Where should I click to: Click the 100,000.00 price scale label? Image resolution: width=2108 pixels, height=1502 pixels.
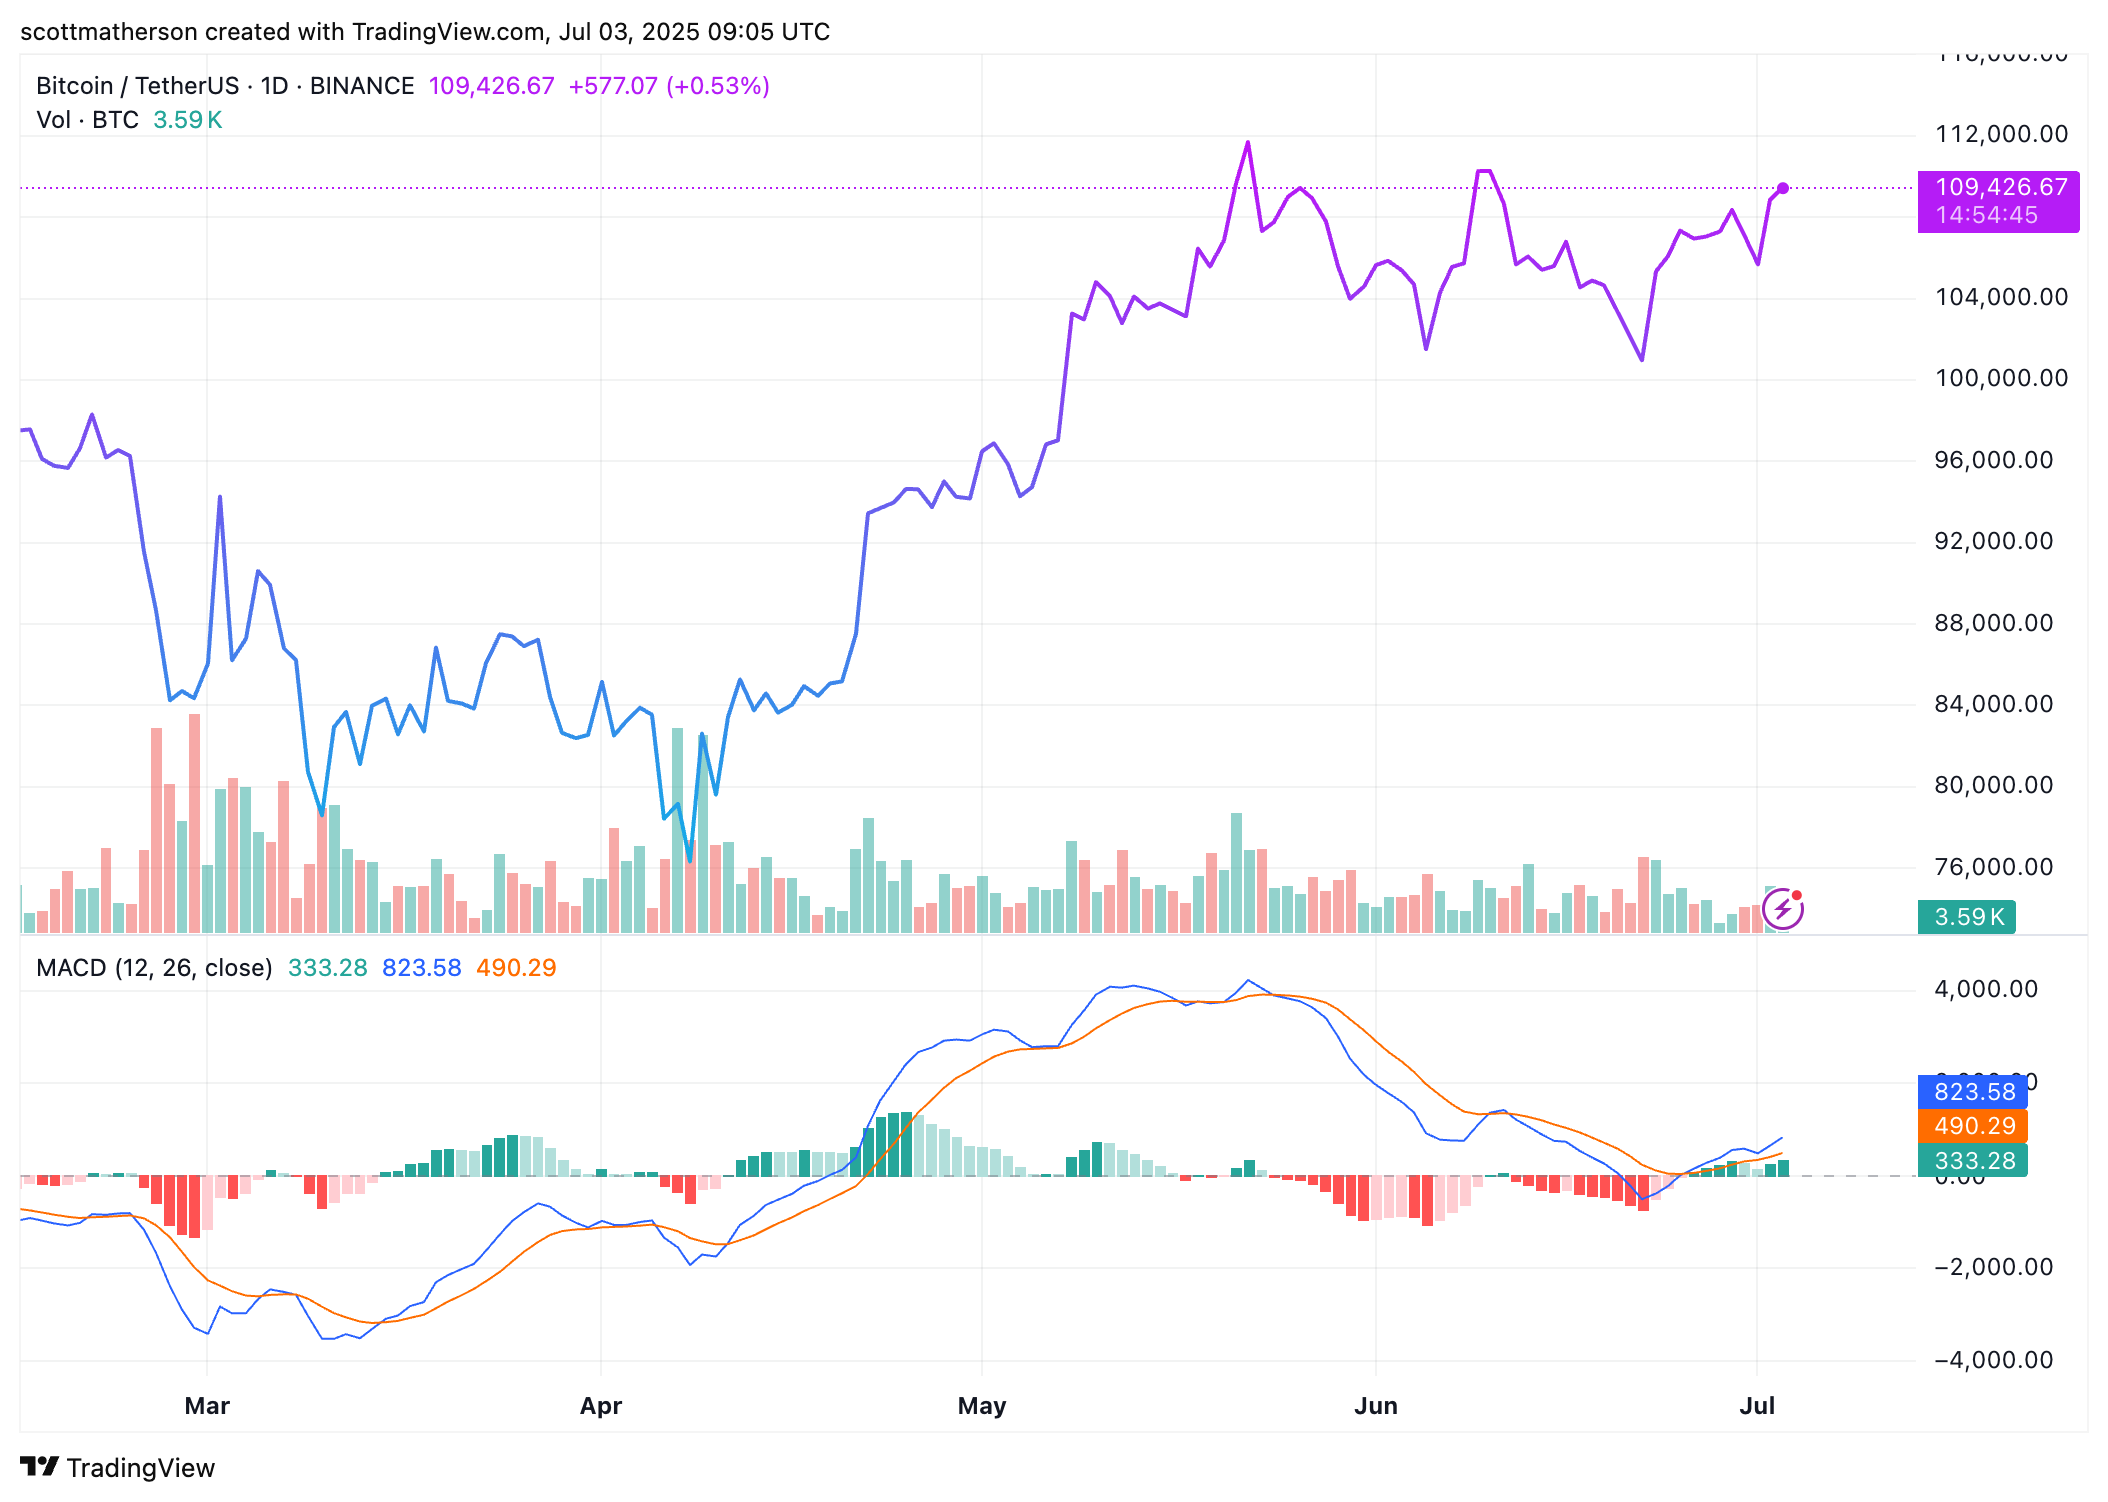point(2001,378)
